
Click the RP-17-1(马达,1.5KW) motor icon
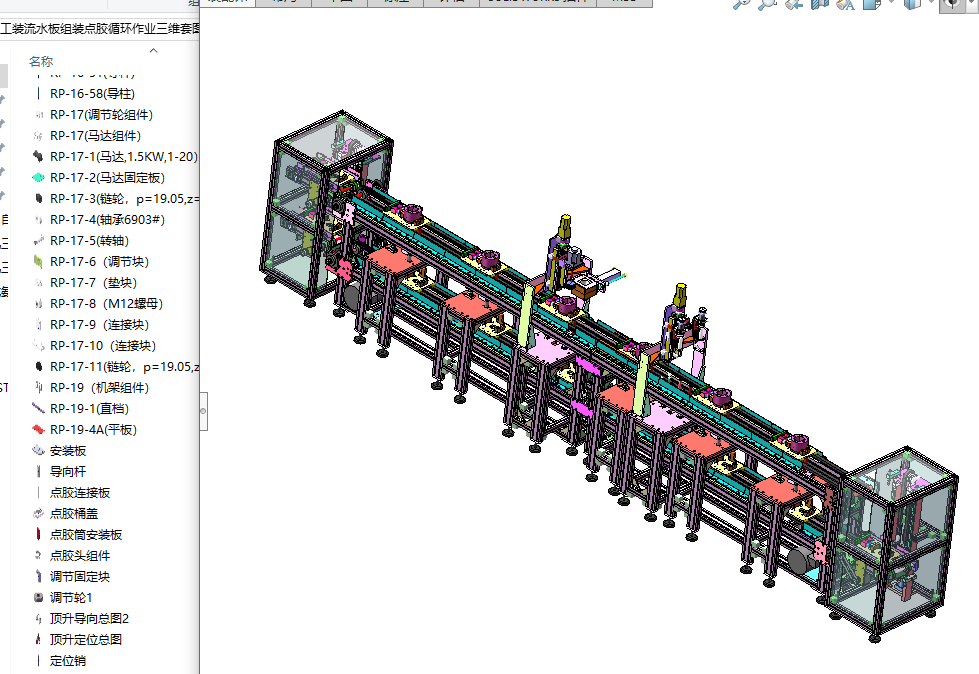pos(38,157)
